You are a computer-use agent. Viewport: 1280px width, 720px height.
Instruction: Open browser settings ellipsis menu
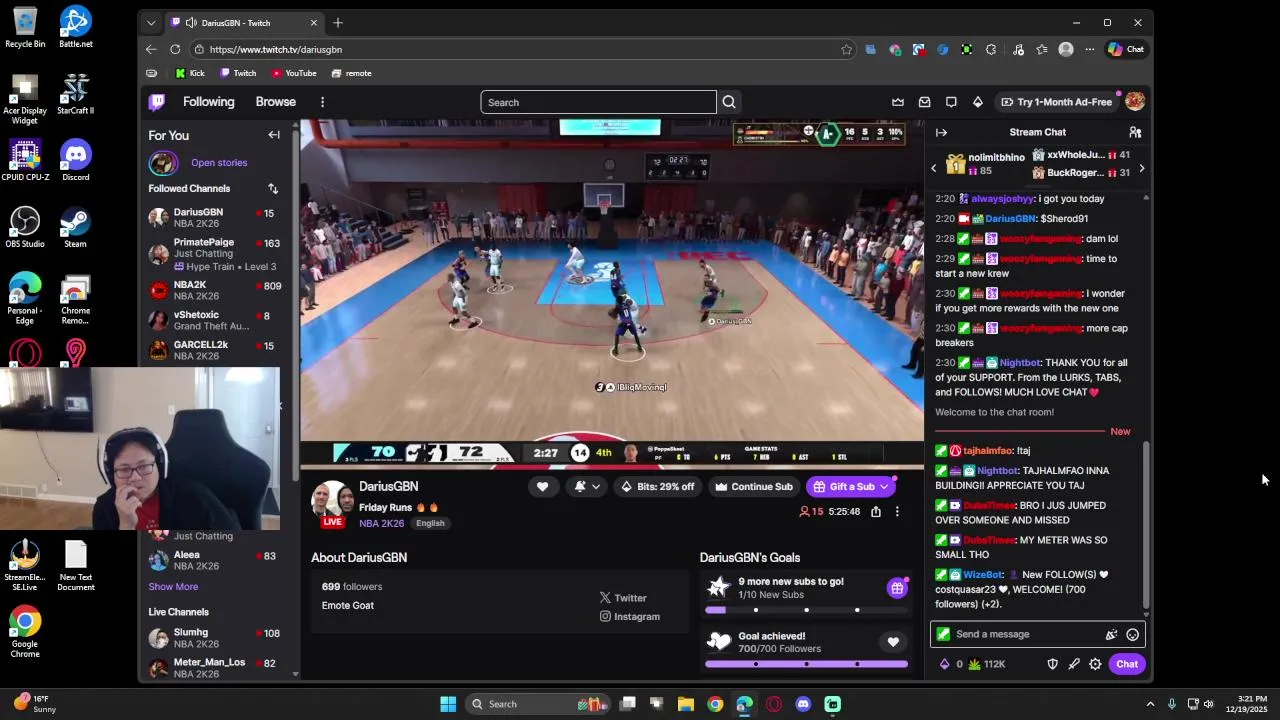click(x=1090, y=49)
